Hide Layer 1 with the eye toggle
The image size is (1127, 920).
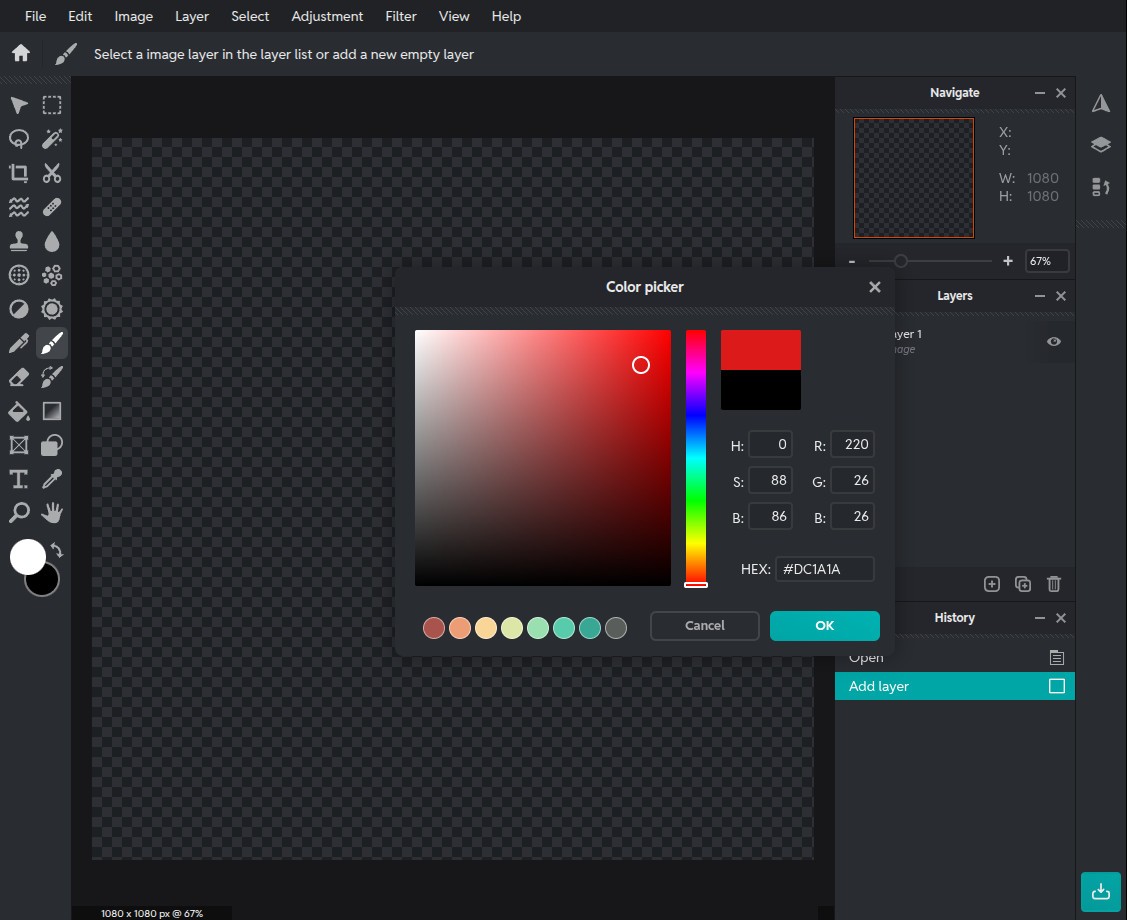click(1053, 341)
